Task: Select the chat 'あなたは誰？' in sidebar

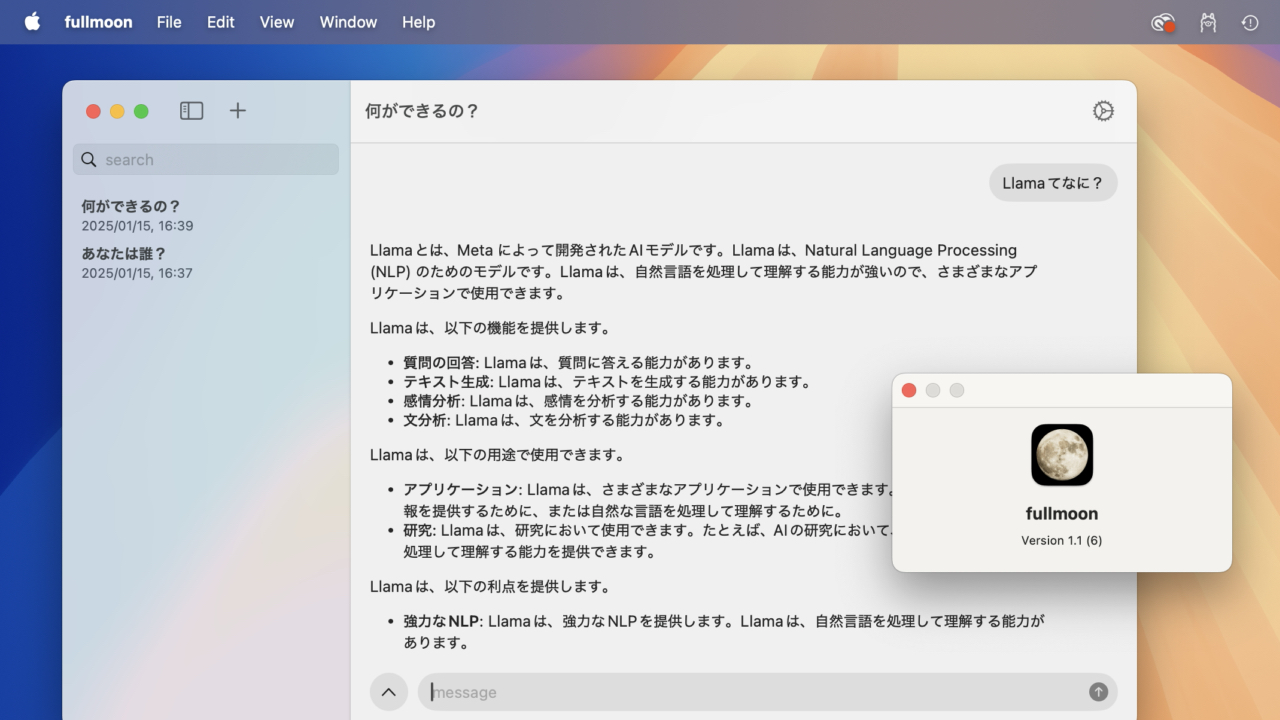Action: tap(205, 262)
